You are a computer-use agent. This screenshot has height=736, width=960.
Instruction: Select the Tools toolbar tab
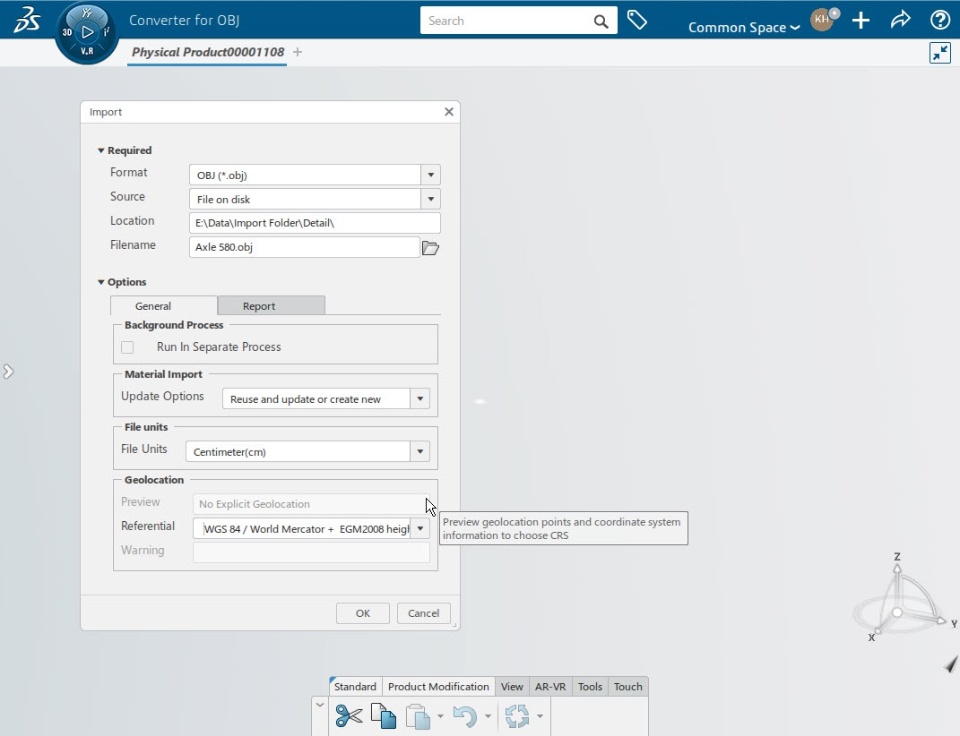590,686
